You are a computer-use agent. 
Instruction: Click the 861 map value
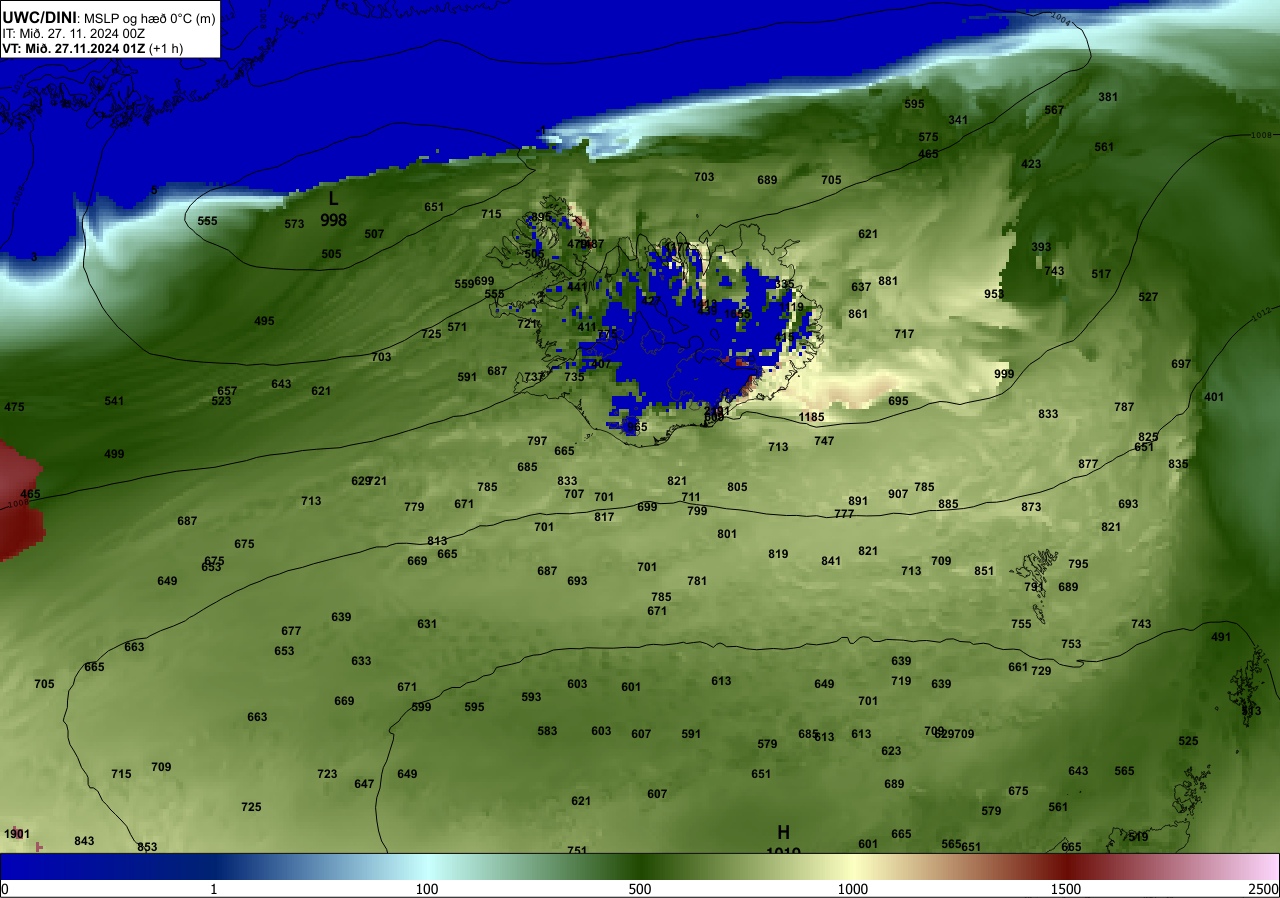coord(858,314)
